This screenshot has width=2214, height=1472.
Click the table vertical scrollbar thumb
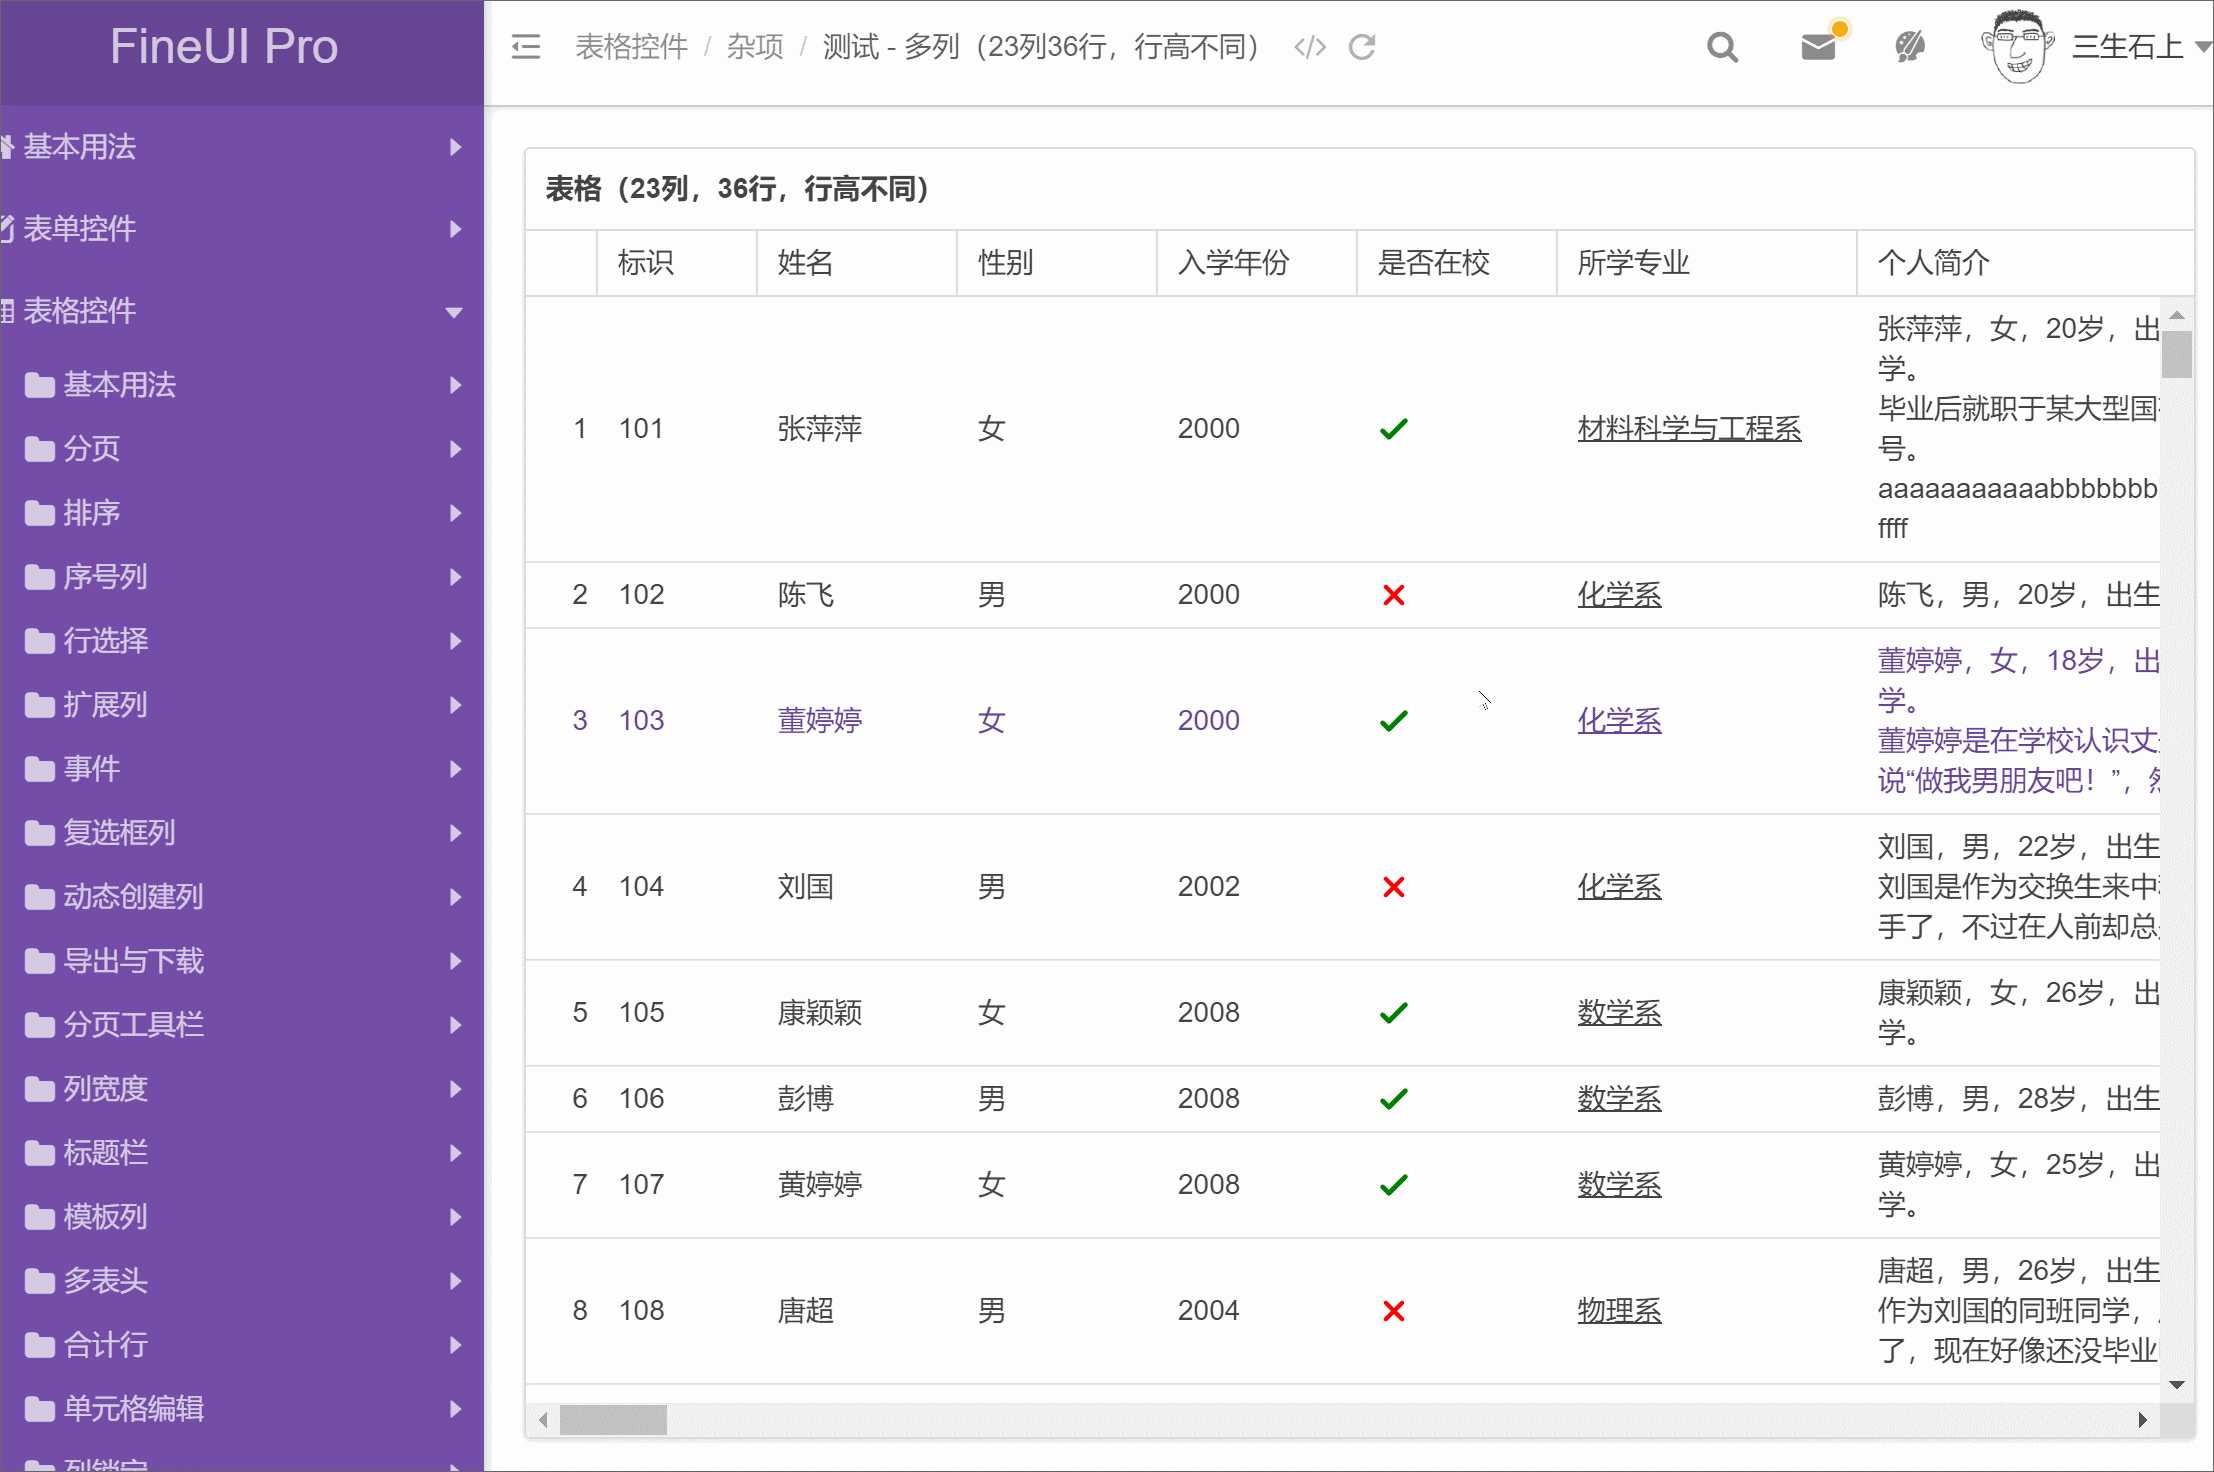click(x=2176, y=355)
